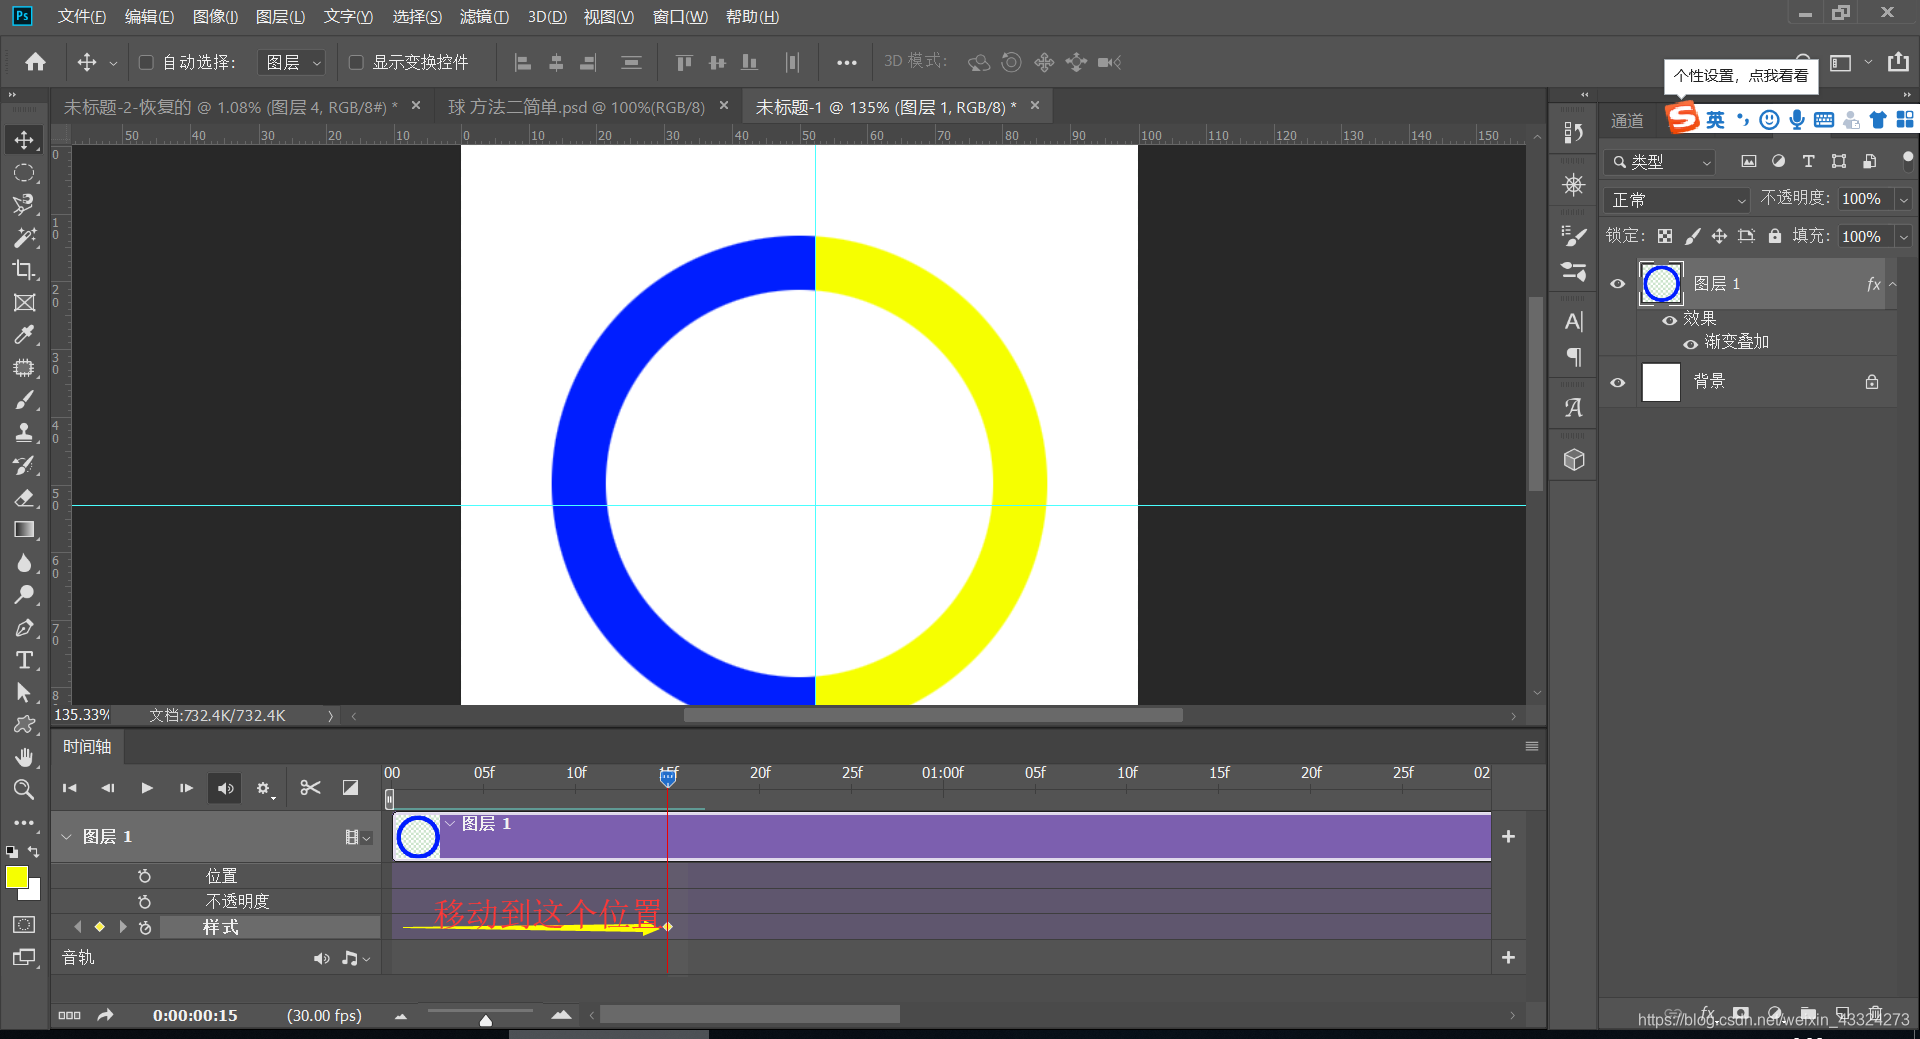
Task: Click Share icon in options bar
Action: coord(1898,62)
